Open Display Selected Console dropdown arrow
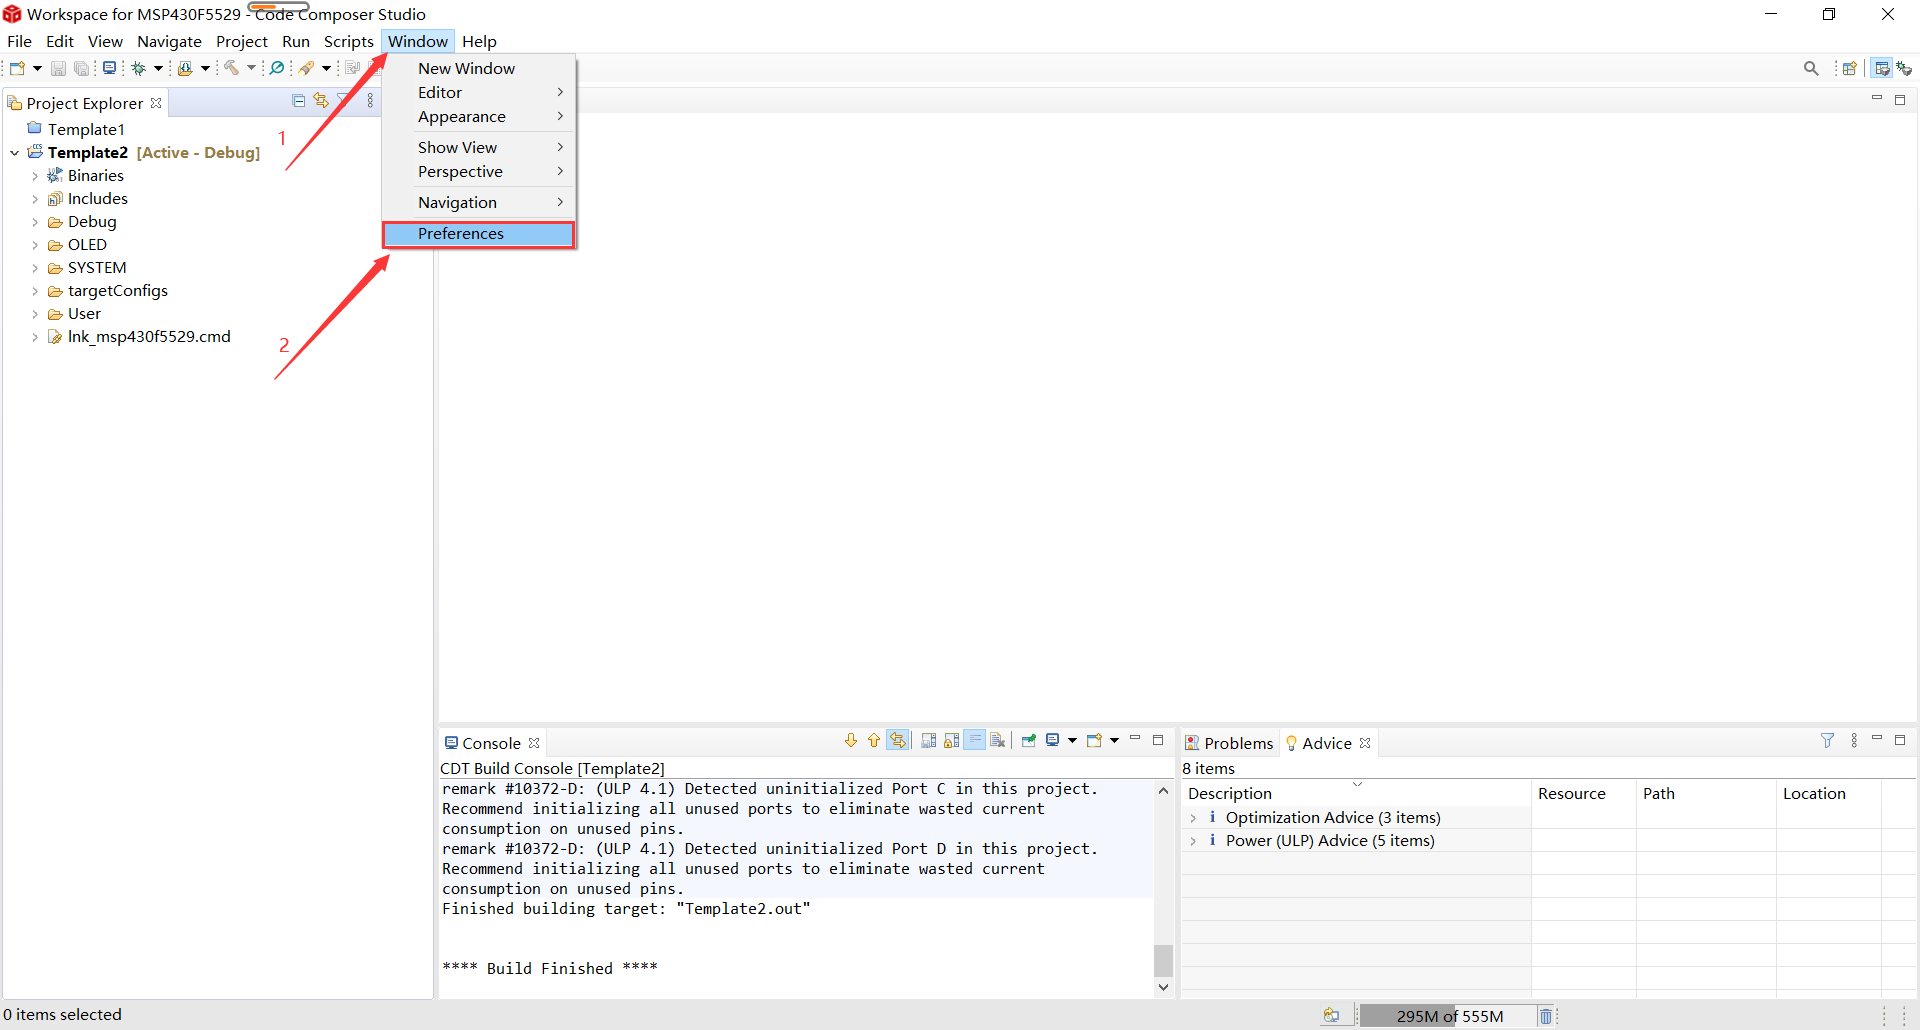 pyautogui.click(x=1072, y=740)
